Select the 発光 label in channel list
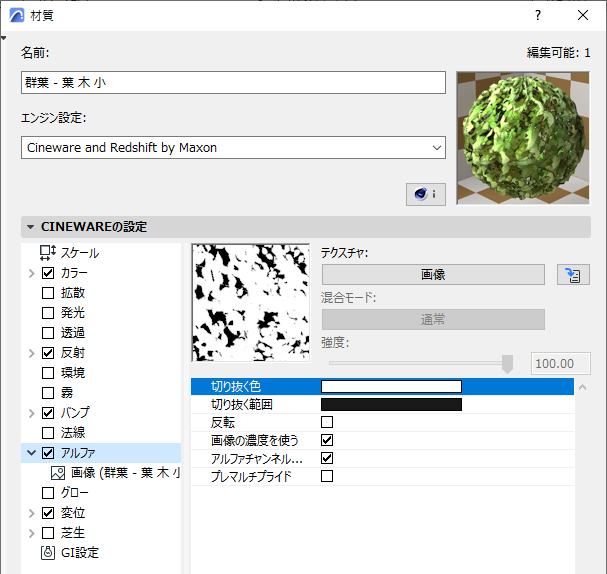Viewport: 607px width, 574px height. click(x=73, y=313)
